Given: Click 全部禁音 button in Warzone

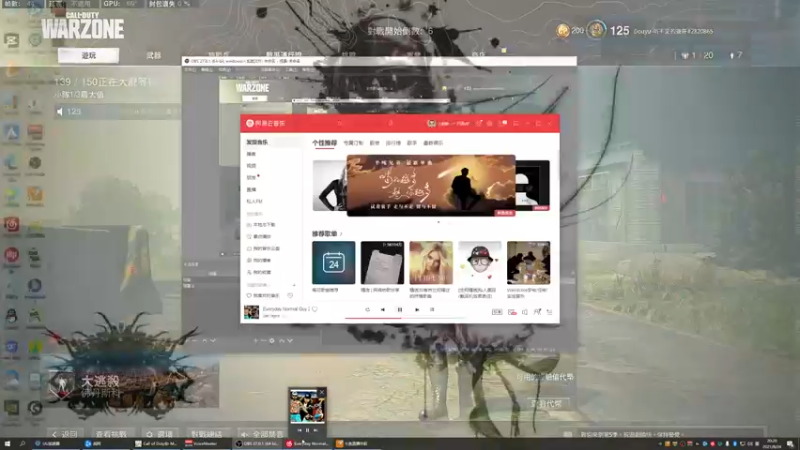Looking at the screenshot, I should click(261, 434).
